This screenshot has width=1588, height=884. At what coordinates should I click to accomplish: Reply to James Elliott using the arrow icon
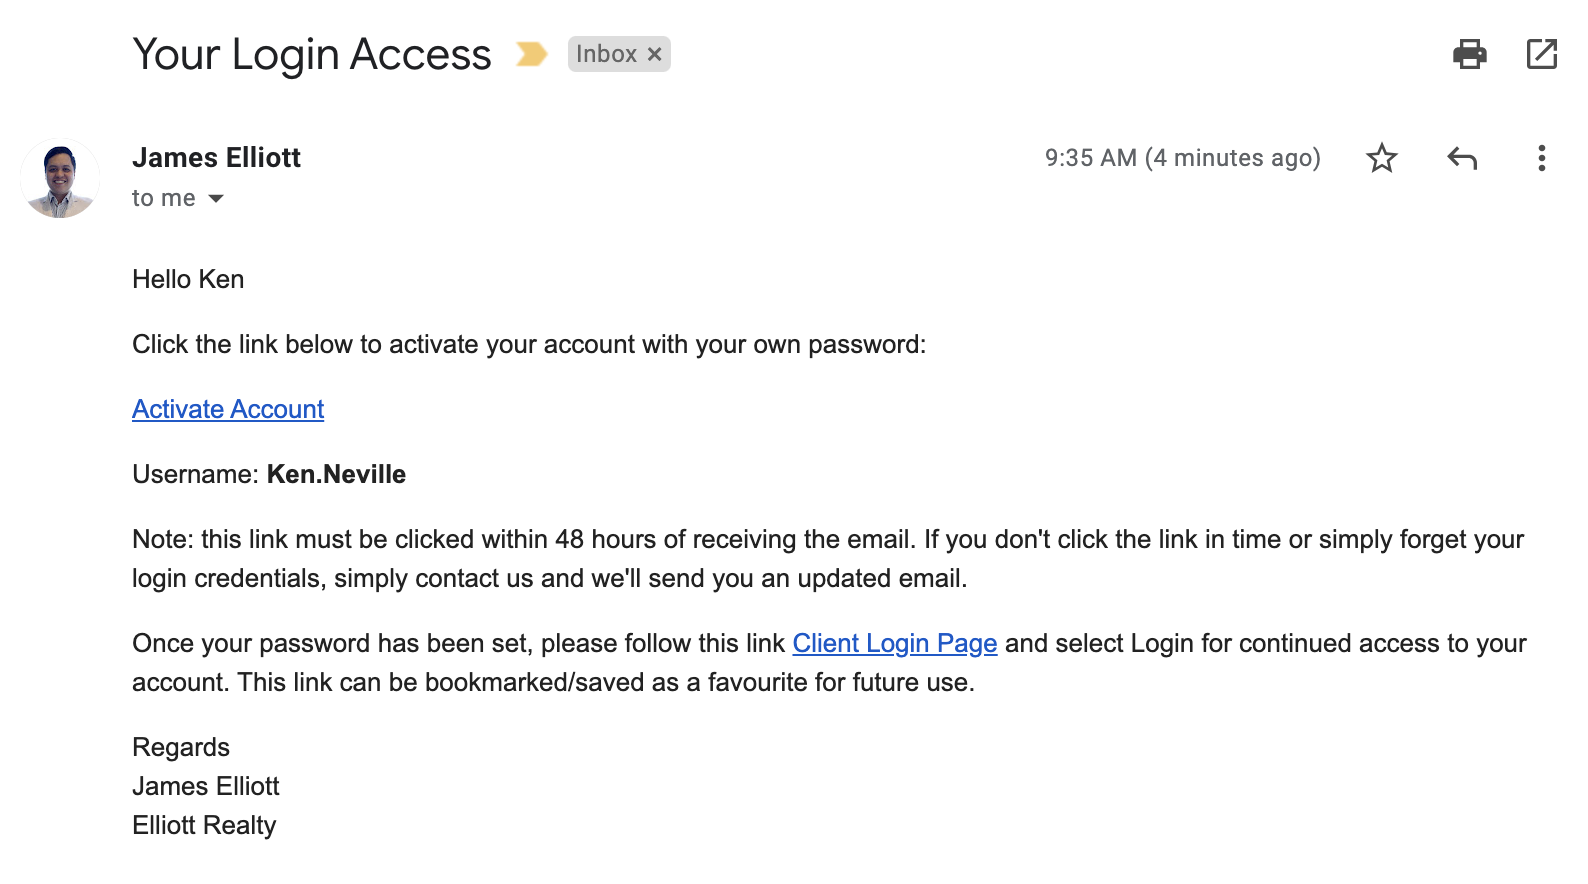coord(1461,158)
